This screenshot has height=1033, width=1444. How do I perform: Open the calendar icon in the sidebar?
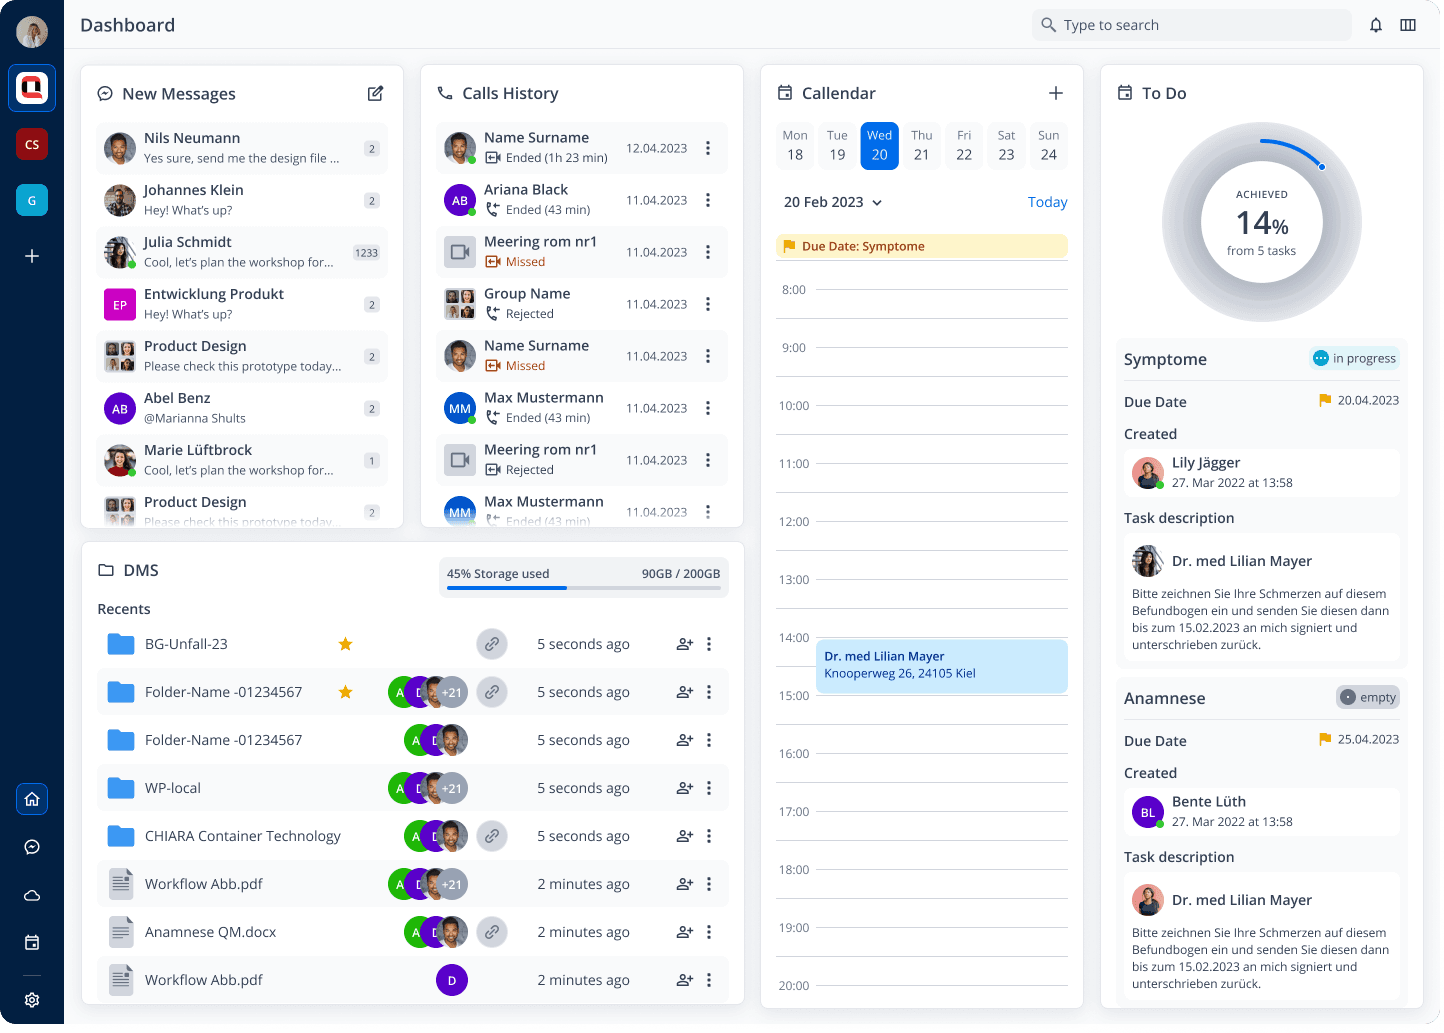click(x=32, y=942)
